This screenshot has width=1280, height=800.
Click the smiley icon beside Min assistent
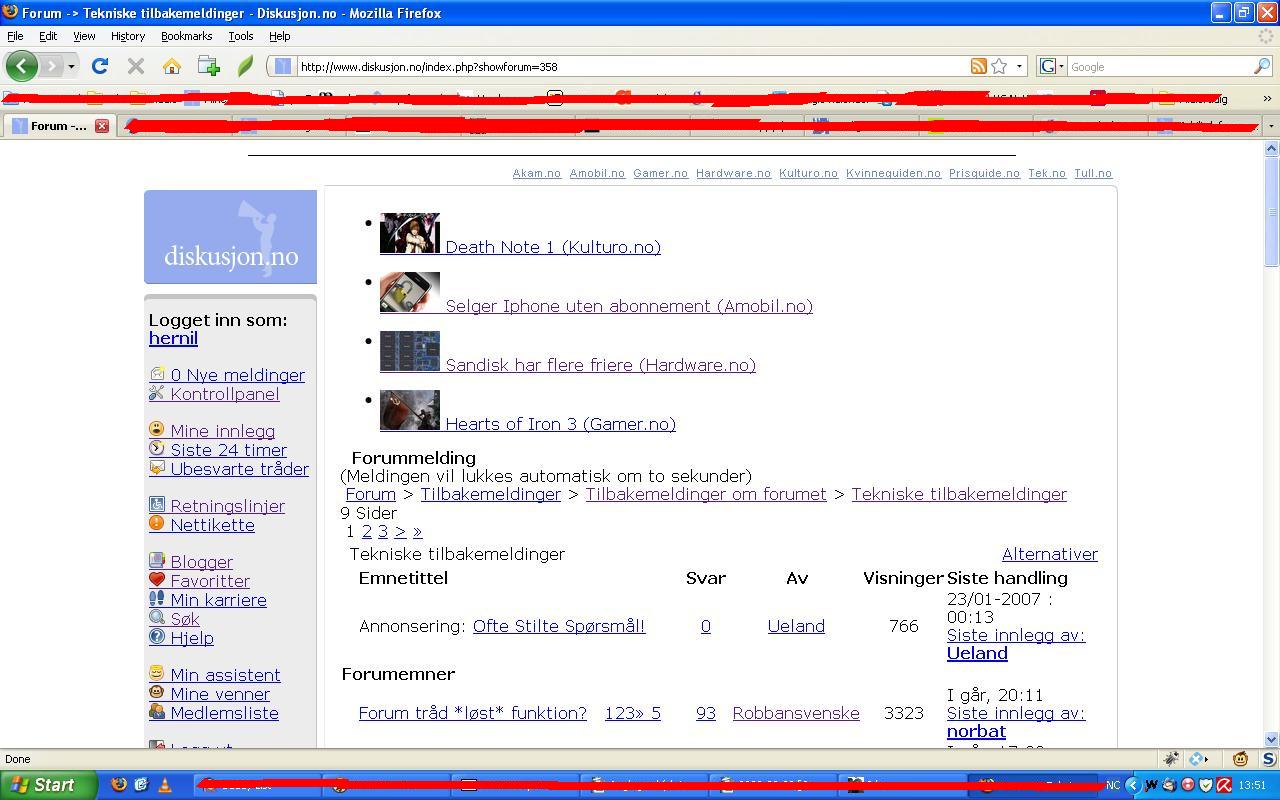[x=157, y=674]
